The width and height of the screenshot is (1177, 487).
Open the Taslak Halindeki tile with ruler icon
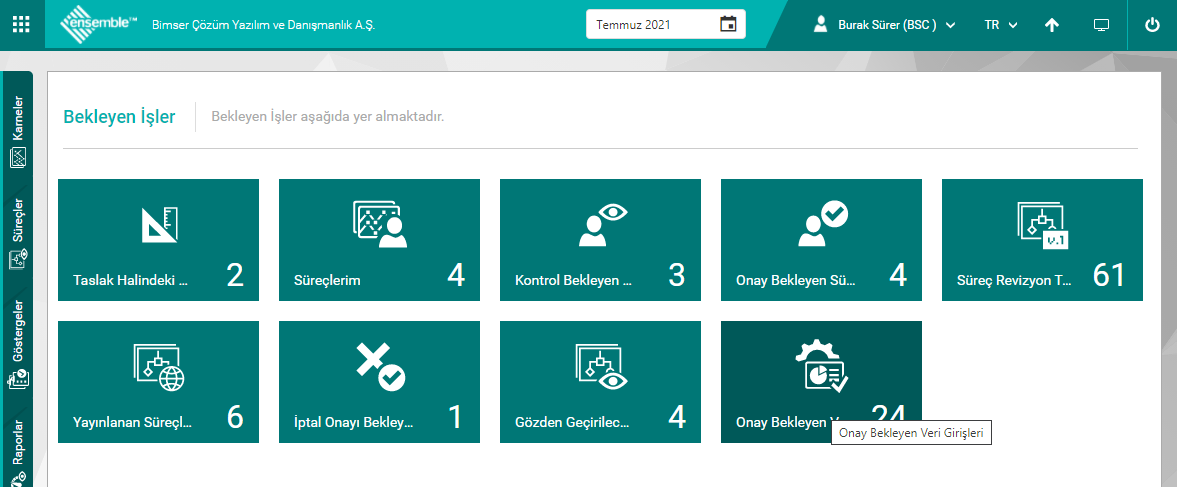tap(158, 240)
